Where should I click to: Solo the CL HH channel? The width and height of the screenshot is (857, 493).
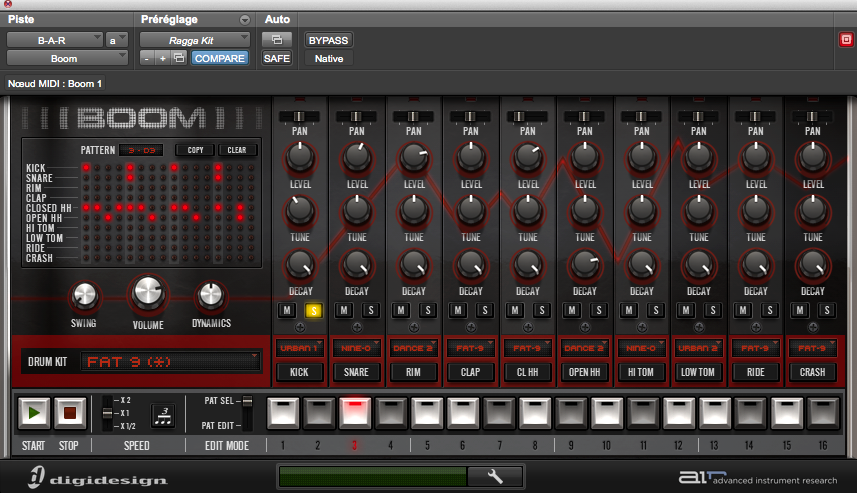coord(542,310)
